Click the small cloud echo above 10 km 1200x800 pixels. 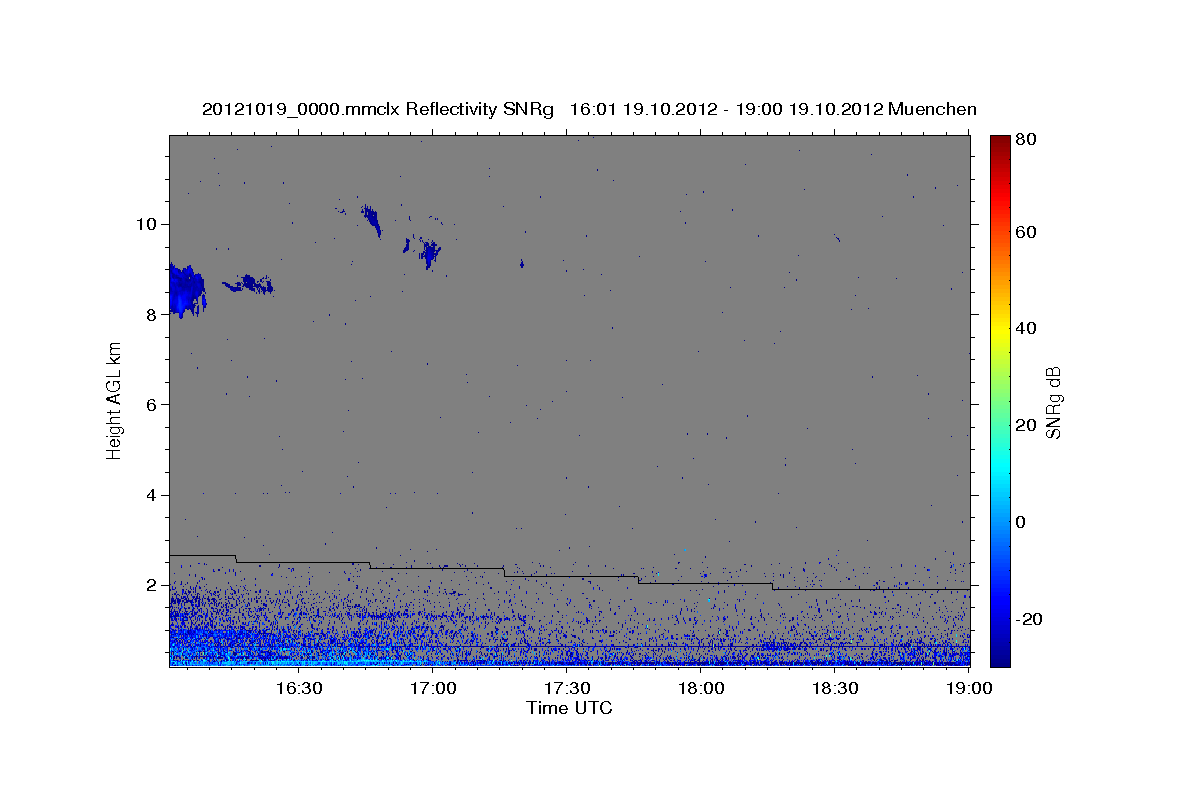coord(371,219)
